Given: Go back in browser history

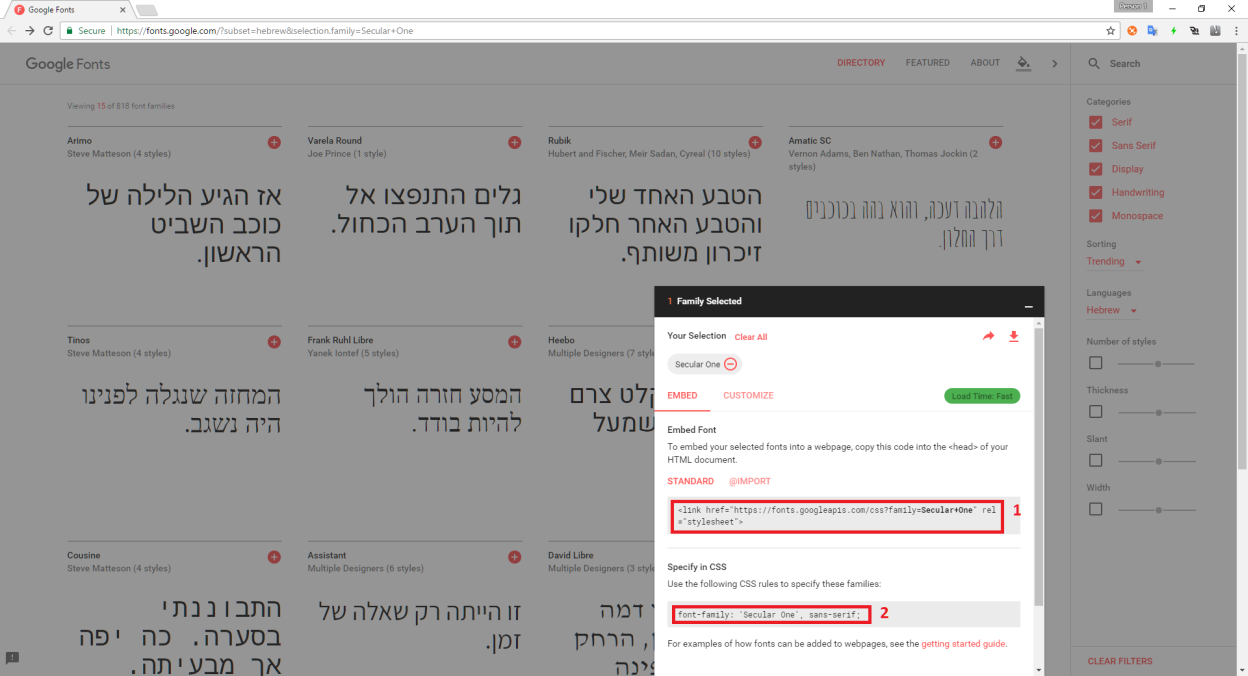Looking at the screenshot, I should click(11, 31).
